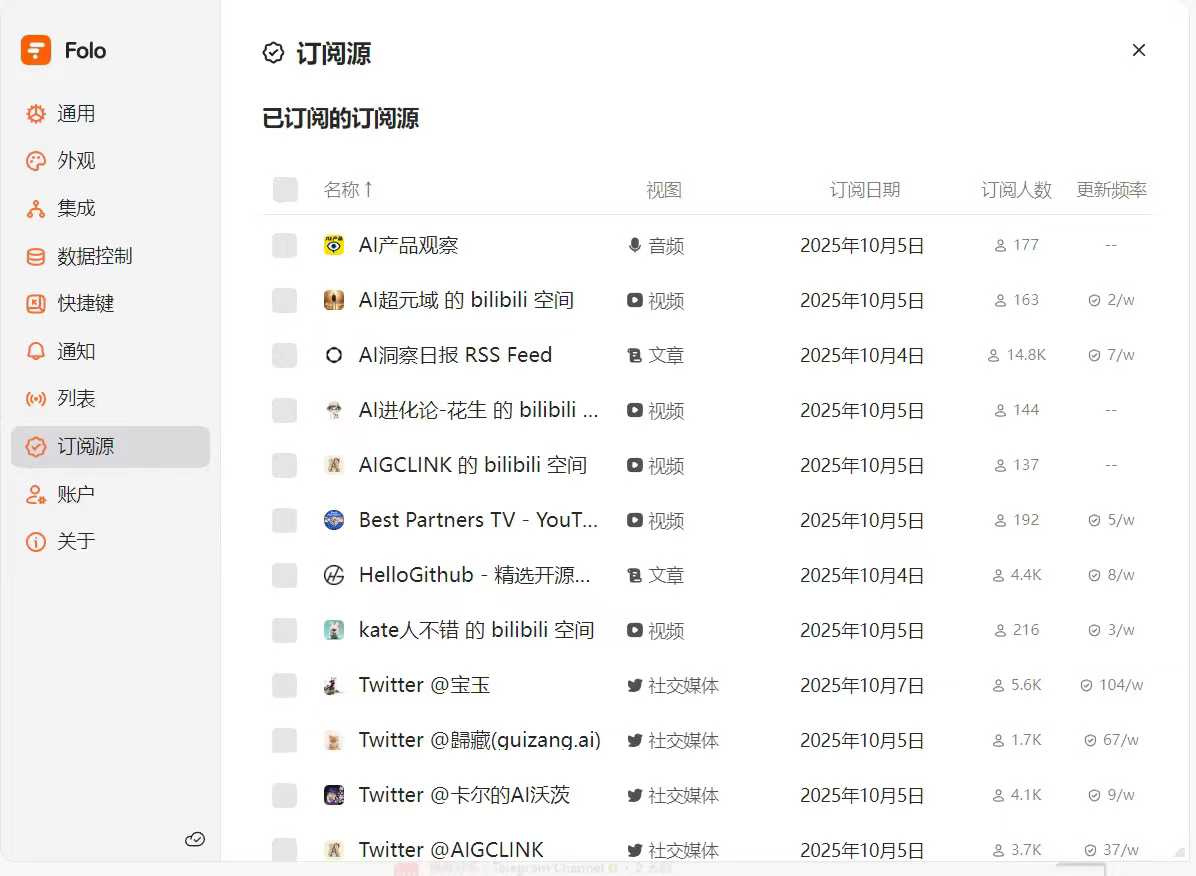Viewport: 1196px width, 876px height.
Task: Click the Folo logo icon
Action: 36,50
